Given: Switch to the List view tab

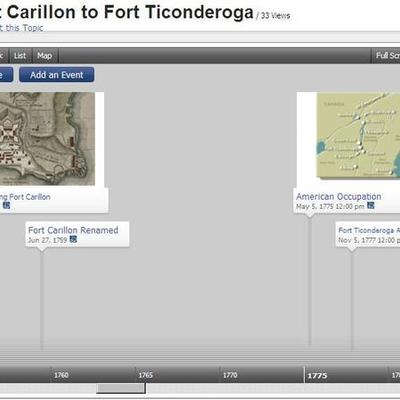Looking at the screenshot, I should pos(20,56).
